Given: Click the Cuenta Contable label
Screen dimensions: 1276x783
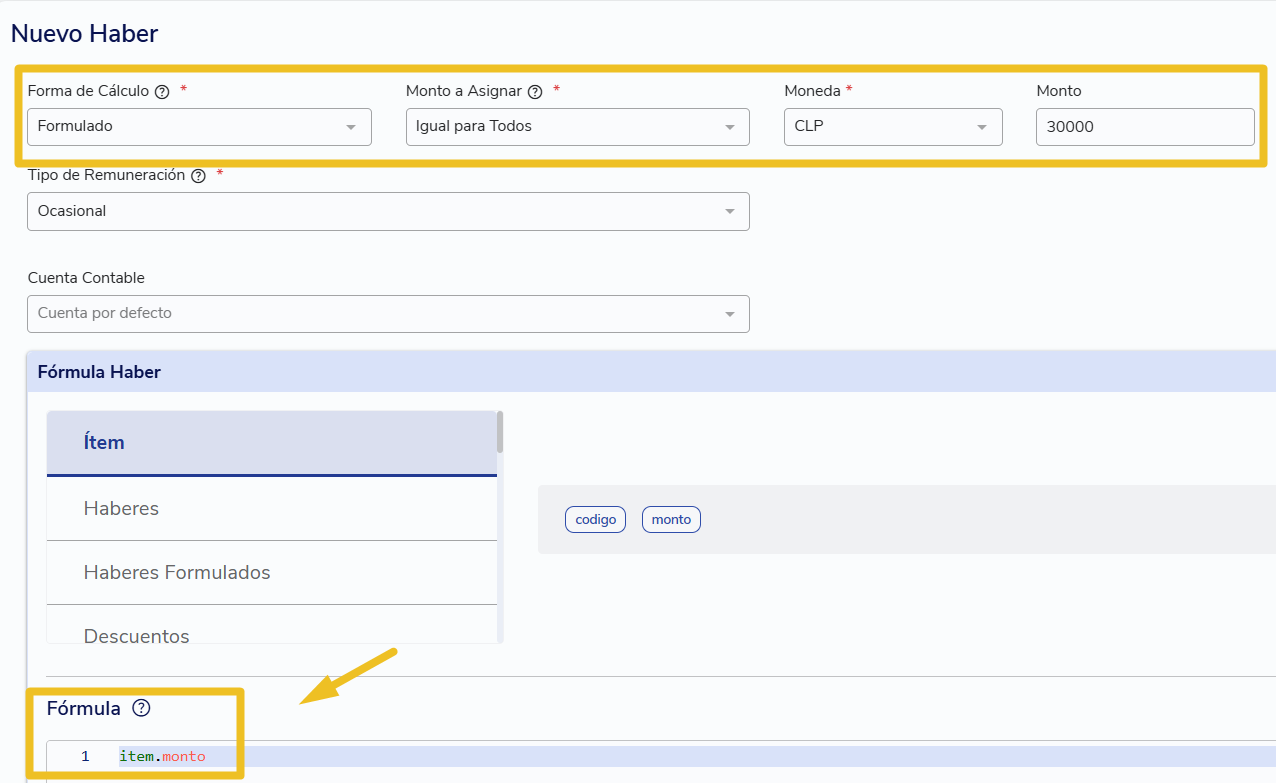Looking at the screenshot, I should click(x=86, y=278).
